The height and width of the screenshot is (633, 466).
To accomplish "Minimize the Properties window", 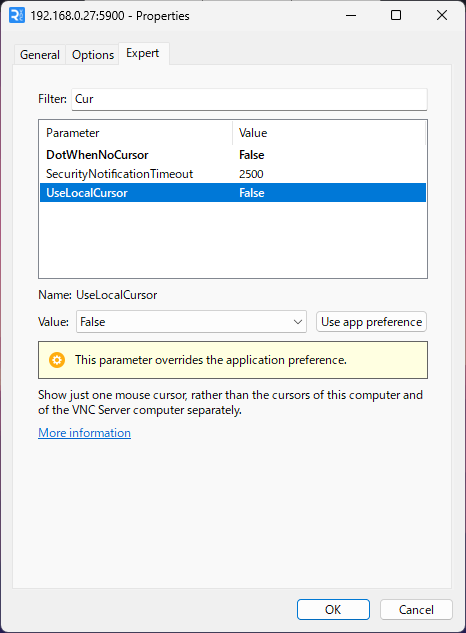I will [x=351, y=16].
